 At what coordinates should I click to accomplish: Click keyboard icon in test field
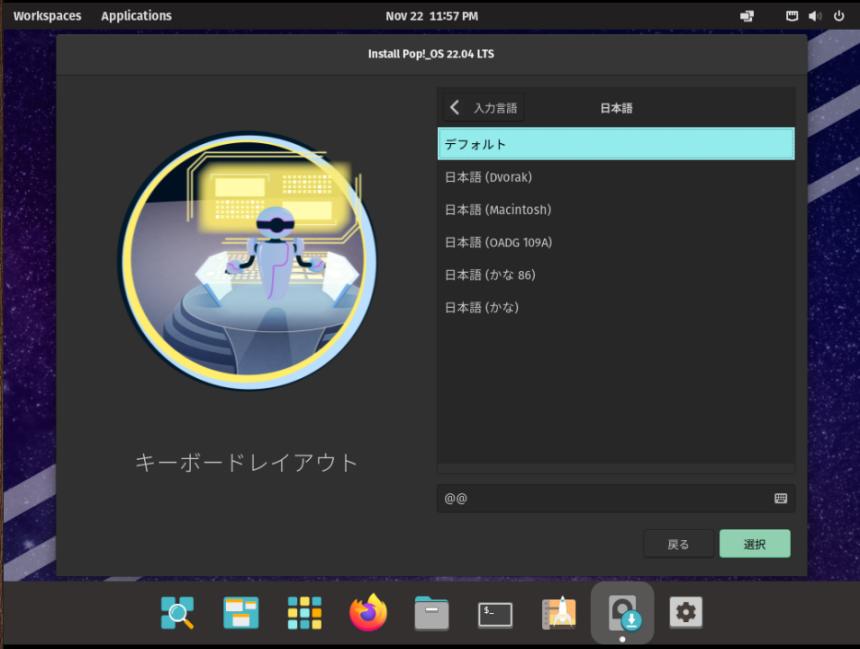tap(780, 498)
